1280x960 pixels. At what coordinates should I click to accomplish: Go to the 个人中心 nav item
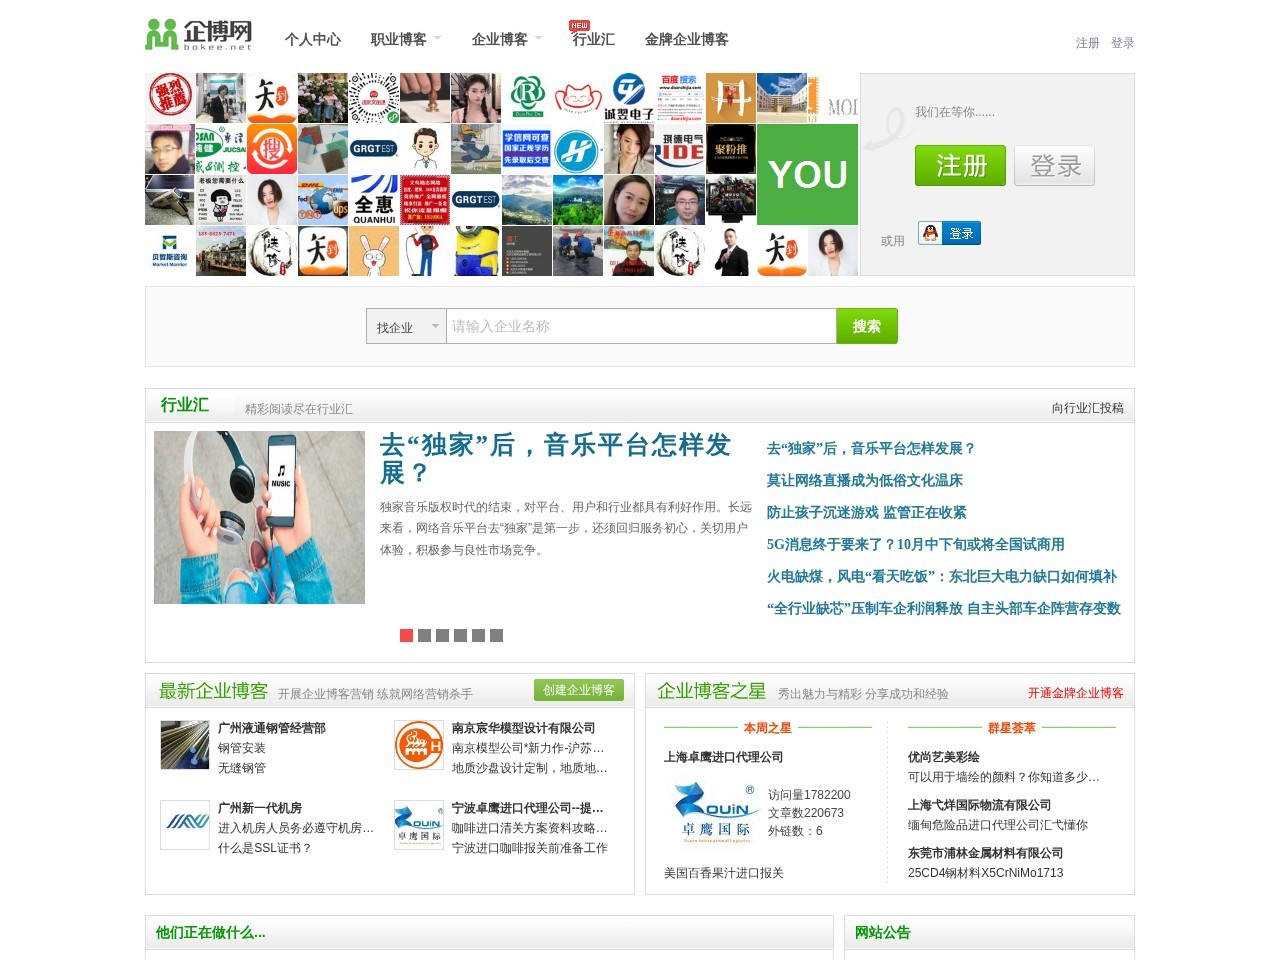coord(312,39)
